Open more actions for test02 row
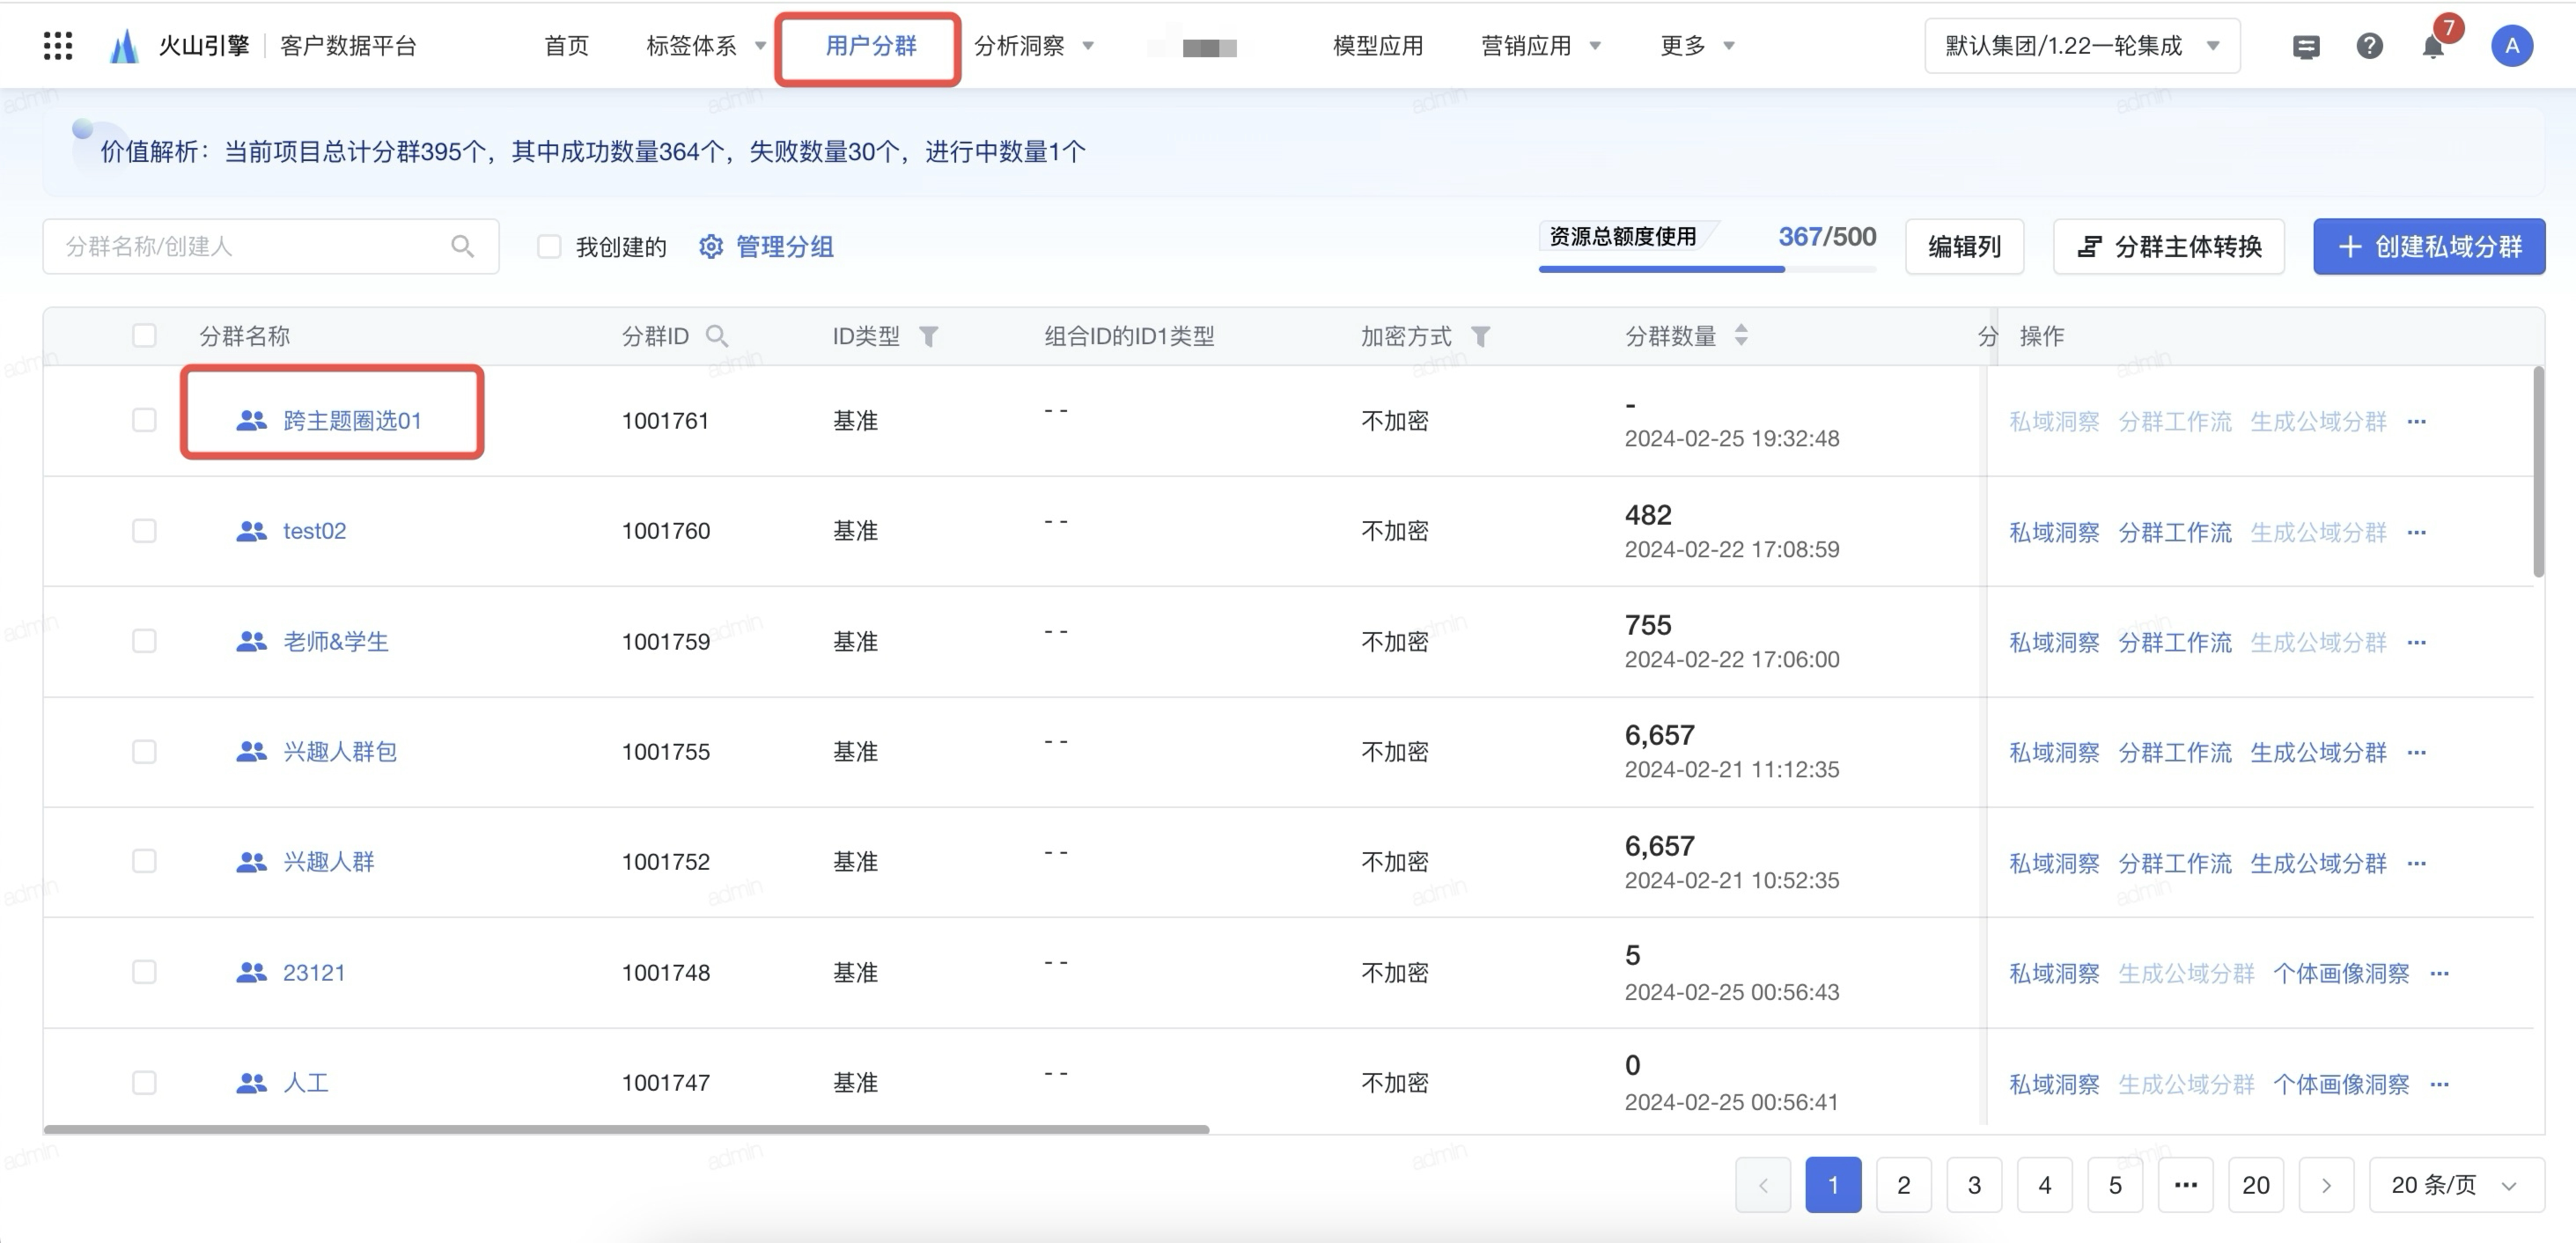Image resolution: width=2576 pixels, height=1243 pixels. pyautogui.click(x=2417, y=532)
